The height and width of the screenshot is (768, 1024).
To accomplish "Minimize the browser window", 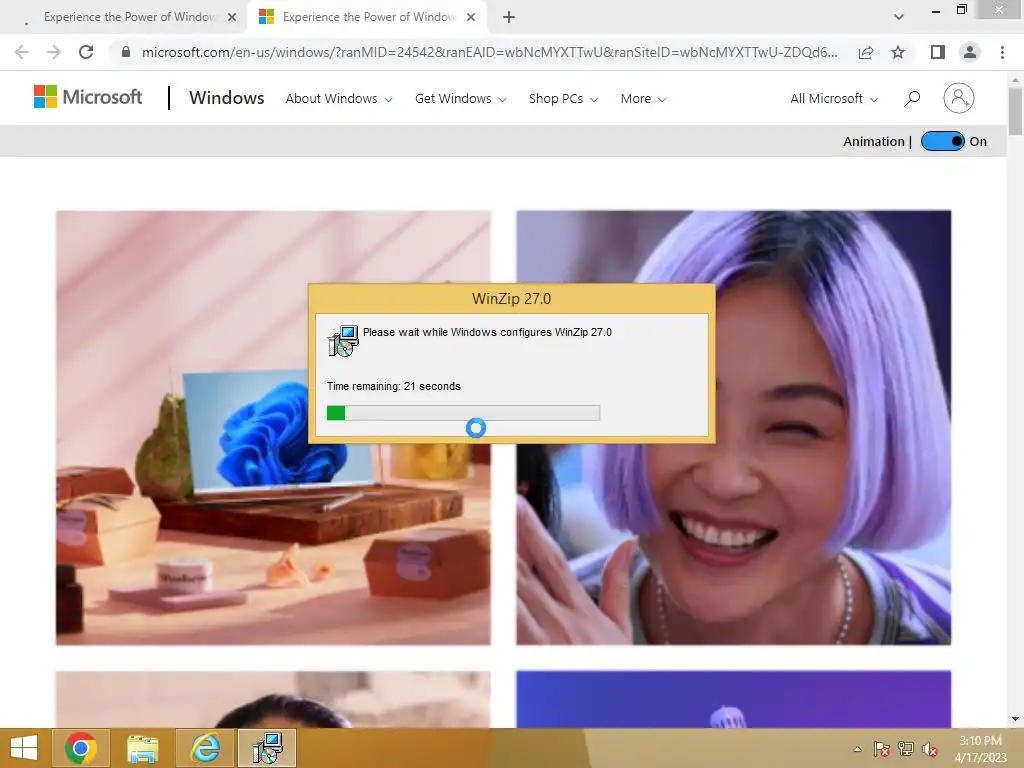I will click(x=936, y=11).
